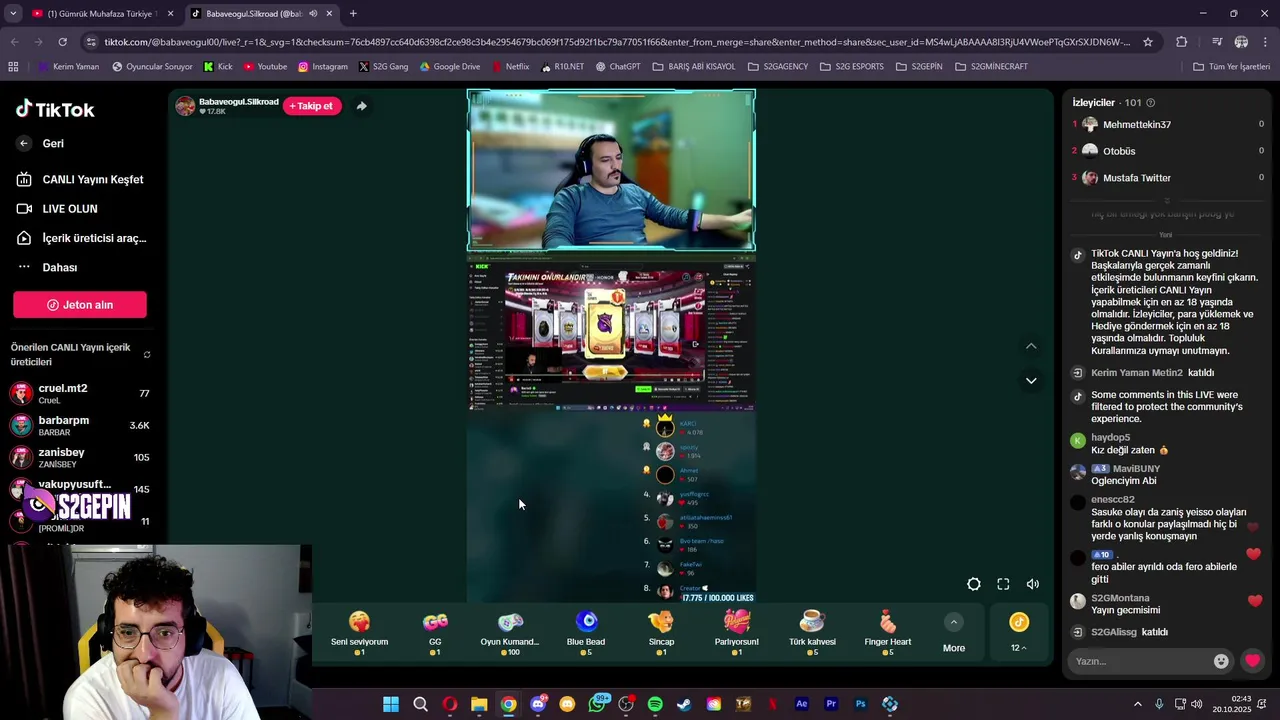Viewport: 1280px width, 720px height.
Task: Open zanisbey suggested live stream
Action: tap(80, 457)
